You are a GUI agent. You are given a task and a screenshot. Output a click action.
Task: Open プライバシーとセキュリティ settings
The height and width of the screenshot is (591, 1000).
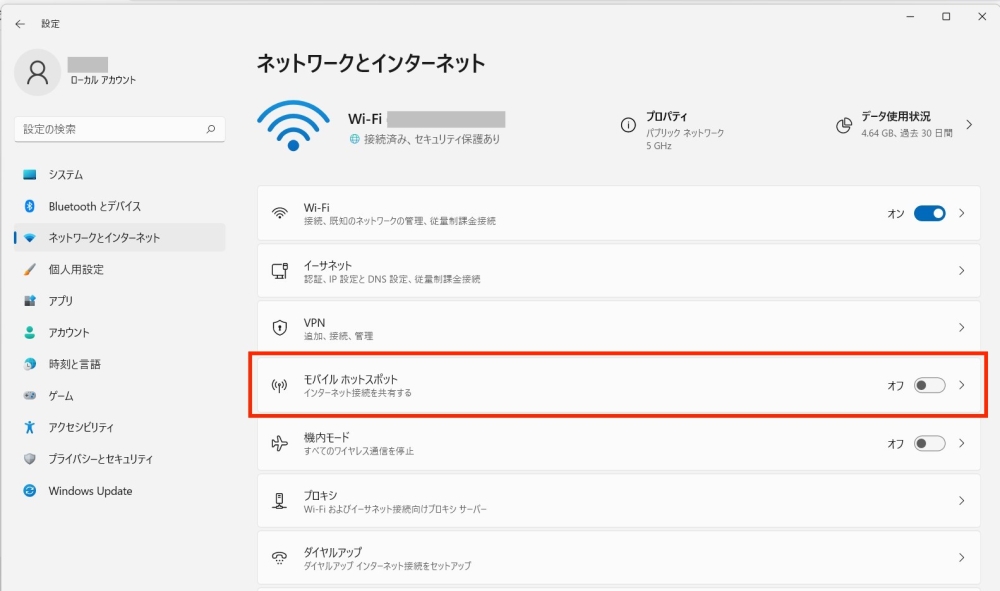(x=100, y=459)
